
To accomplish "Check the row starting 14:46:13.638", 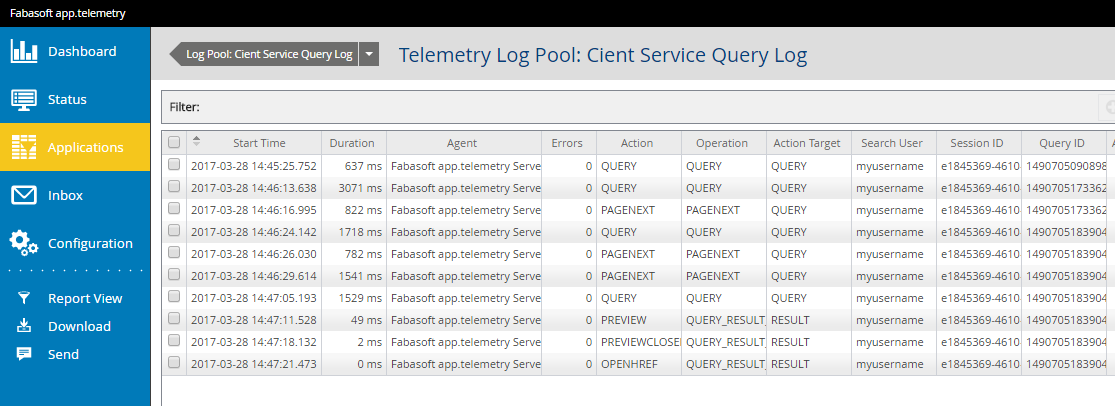I will tap(174, 187).
